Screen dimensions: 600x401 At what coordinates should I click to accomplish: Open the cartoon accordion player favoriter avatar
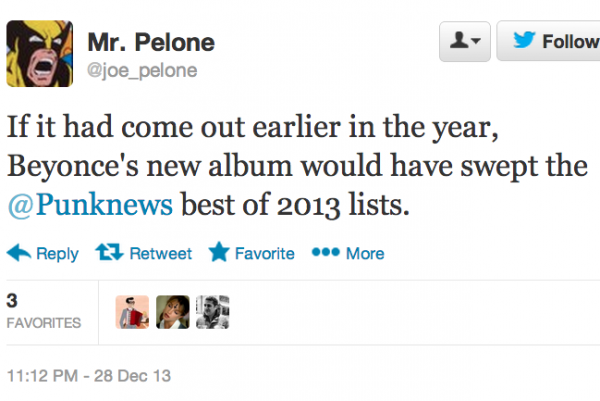pyautogui.click(x=133, y=312)
